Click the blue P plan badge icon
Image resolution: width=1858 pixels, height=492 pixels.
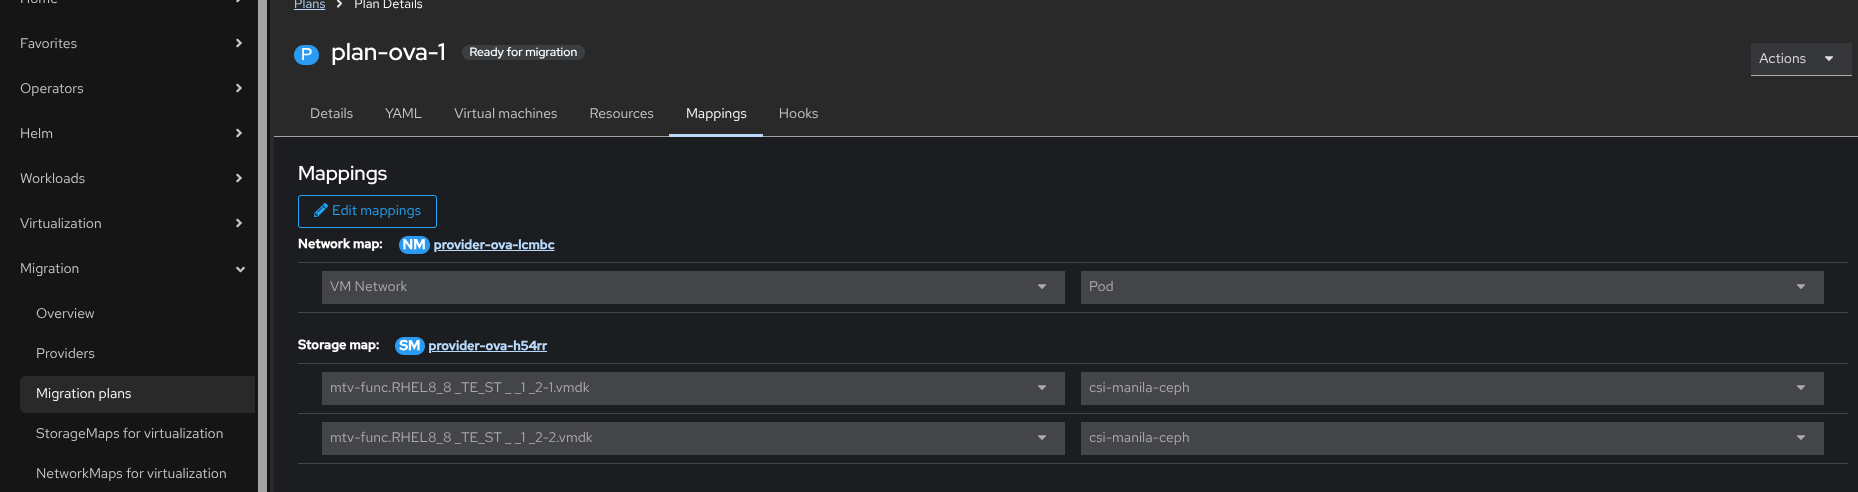(x=306, y=54)
